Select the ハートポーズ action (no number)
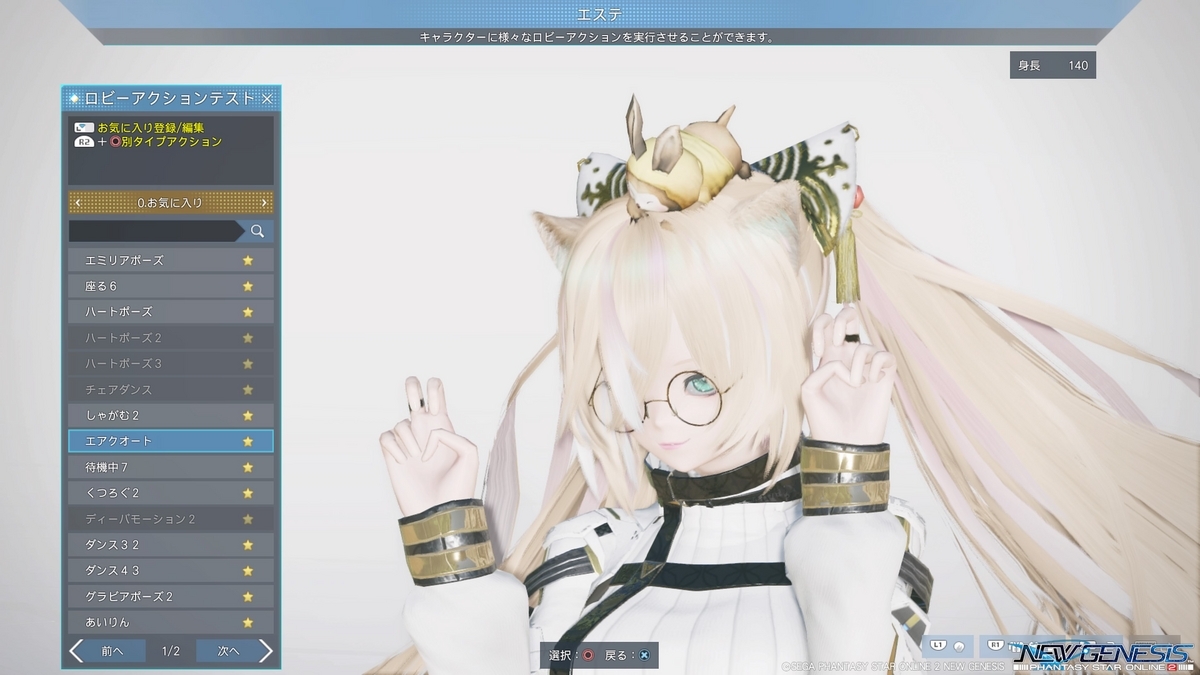Viewport: 1200px width, 675px height. point(171,312)
